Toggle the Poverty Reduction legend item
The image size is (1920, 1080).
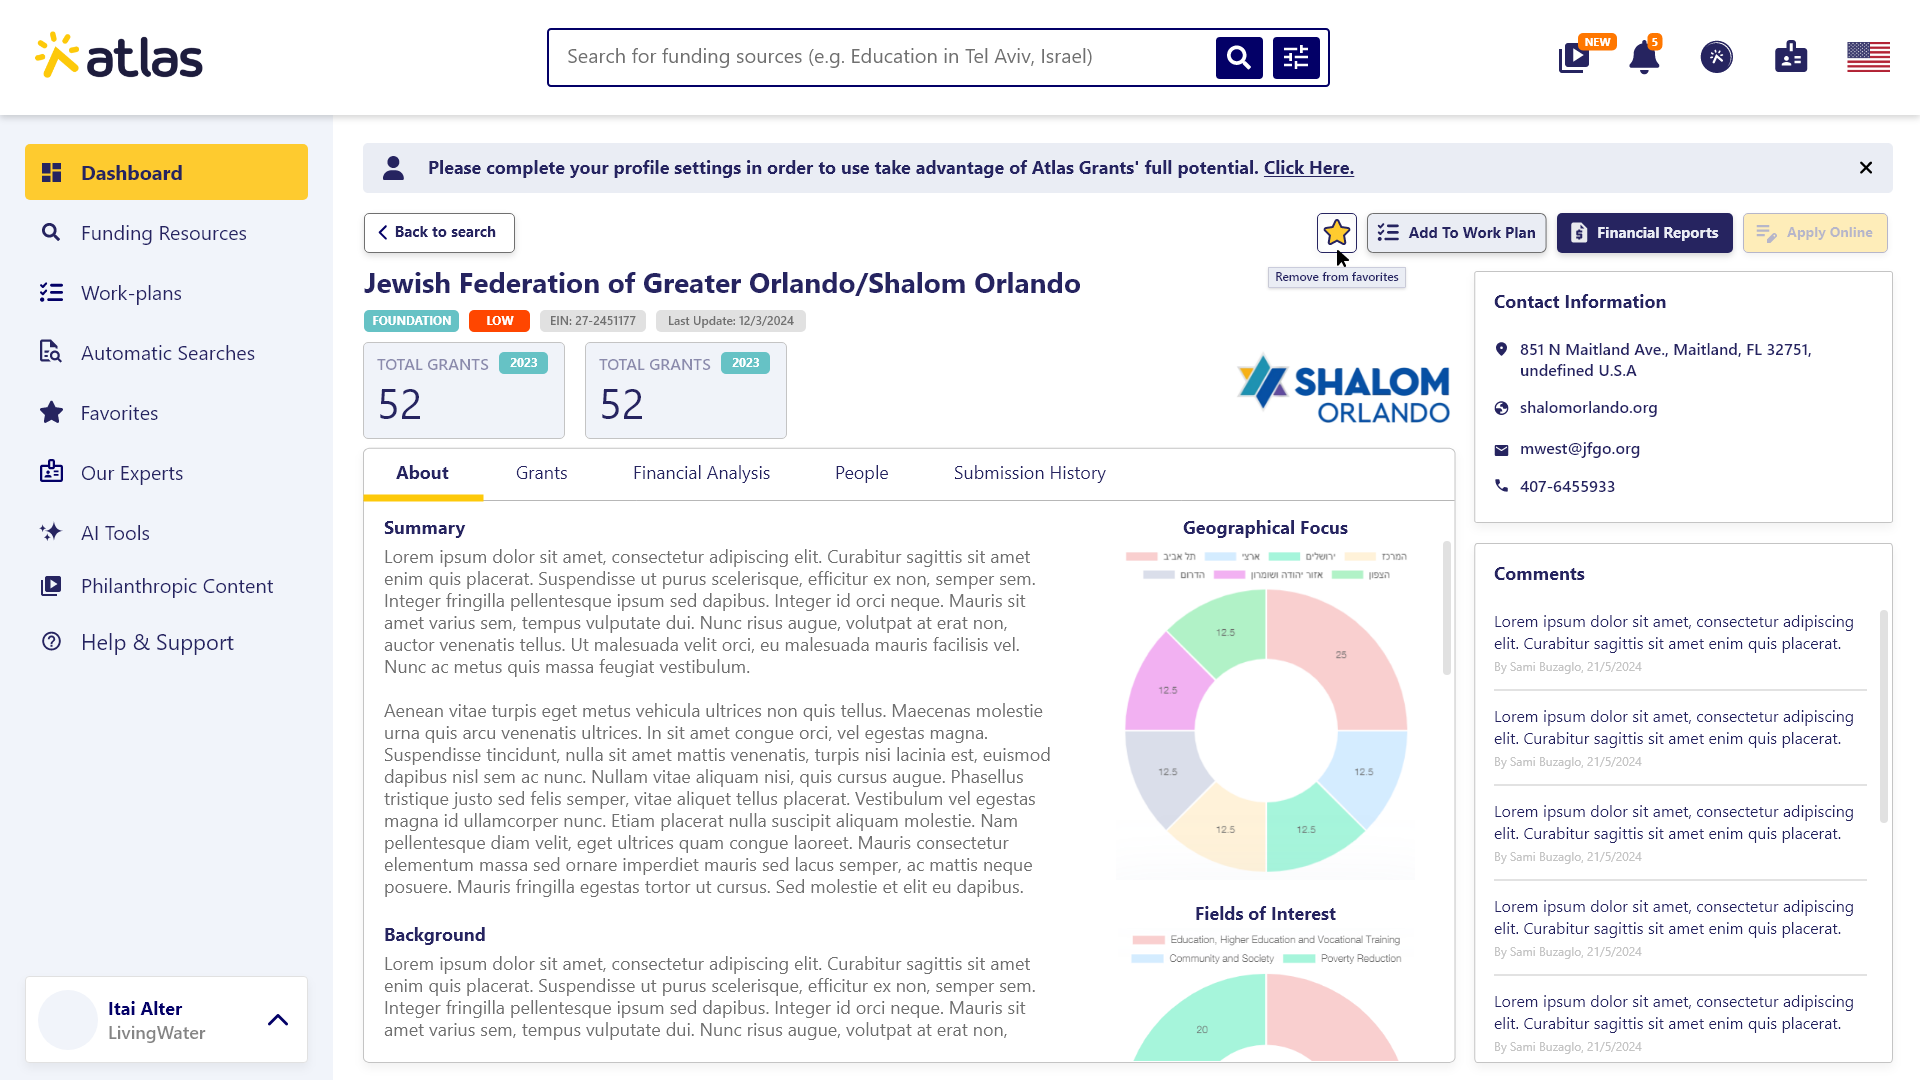1342,959
